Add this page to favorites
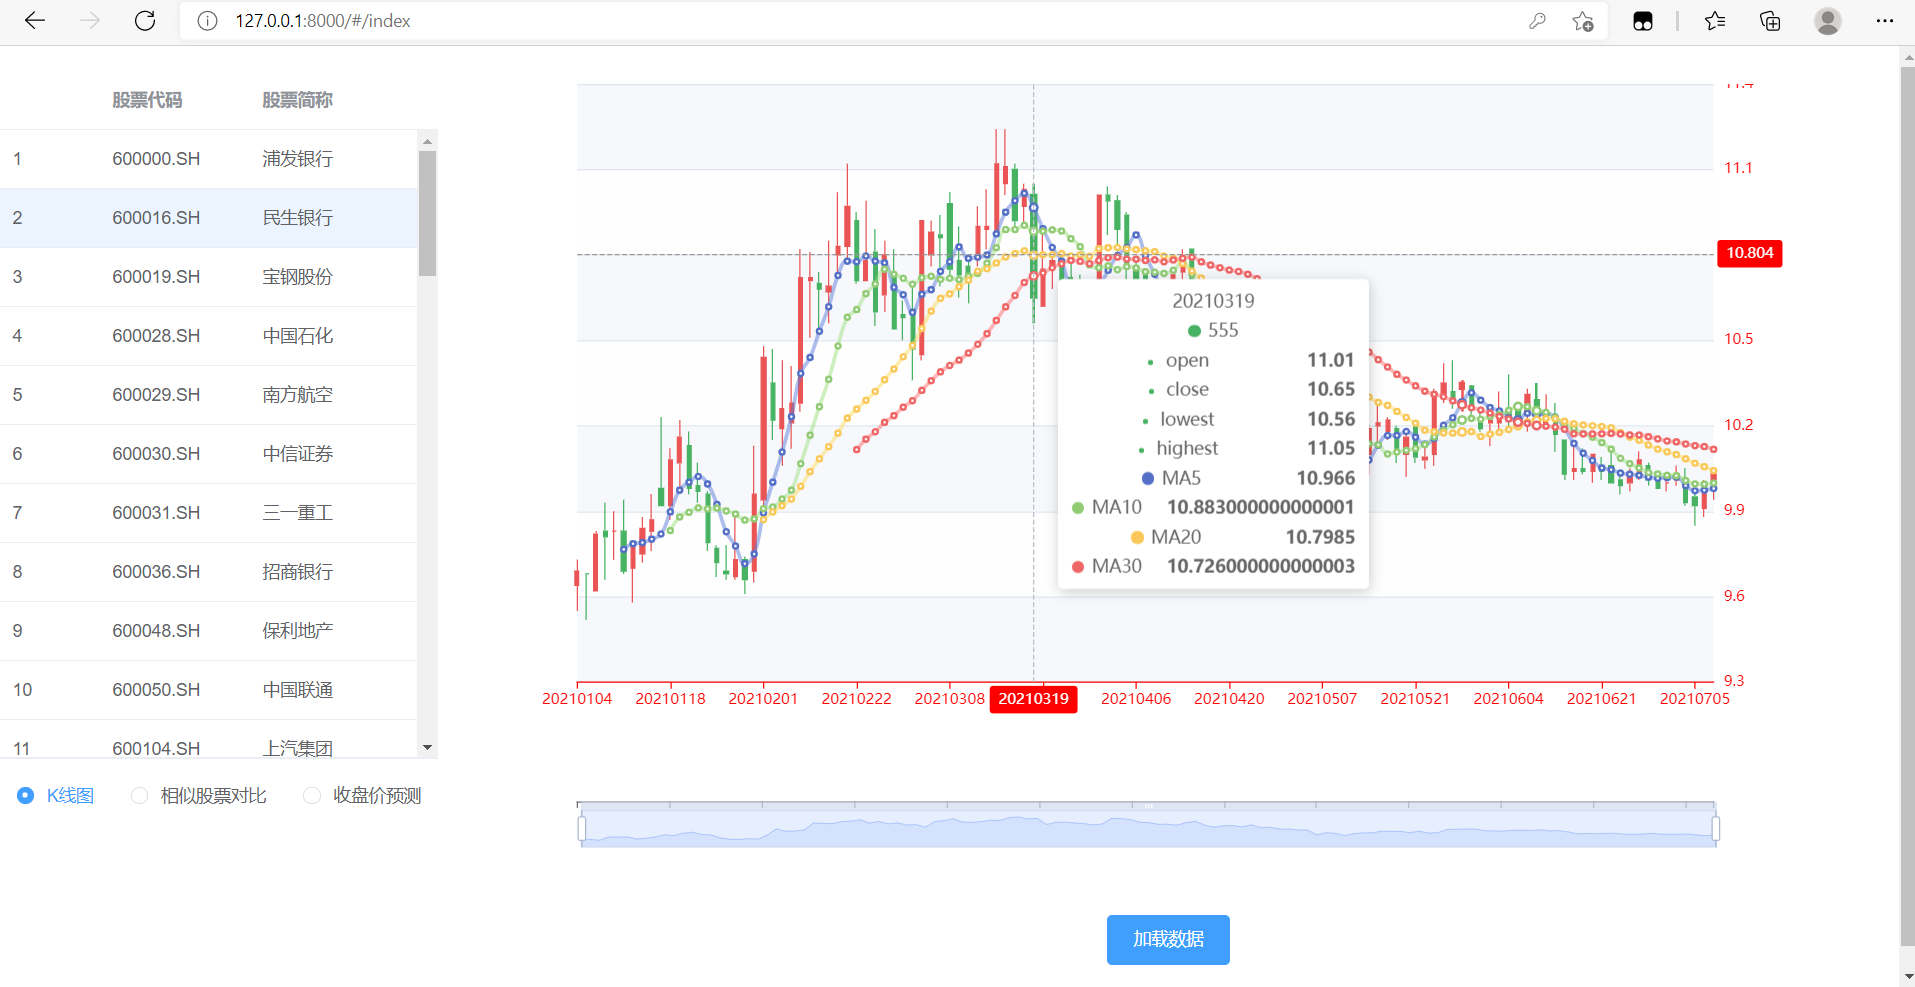This screenshot has width=1915, height=987. click(x=1583, y=20)
